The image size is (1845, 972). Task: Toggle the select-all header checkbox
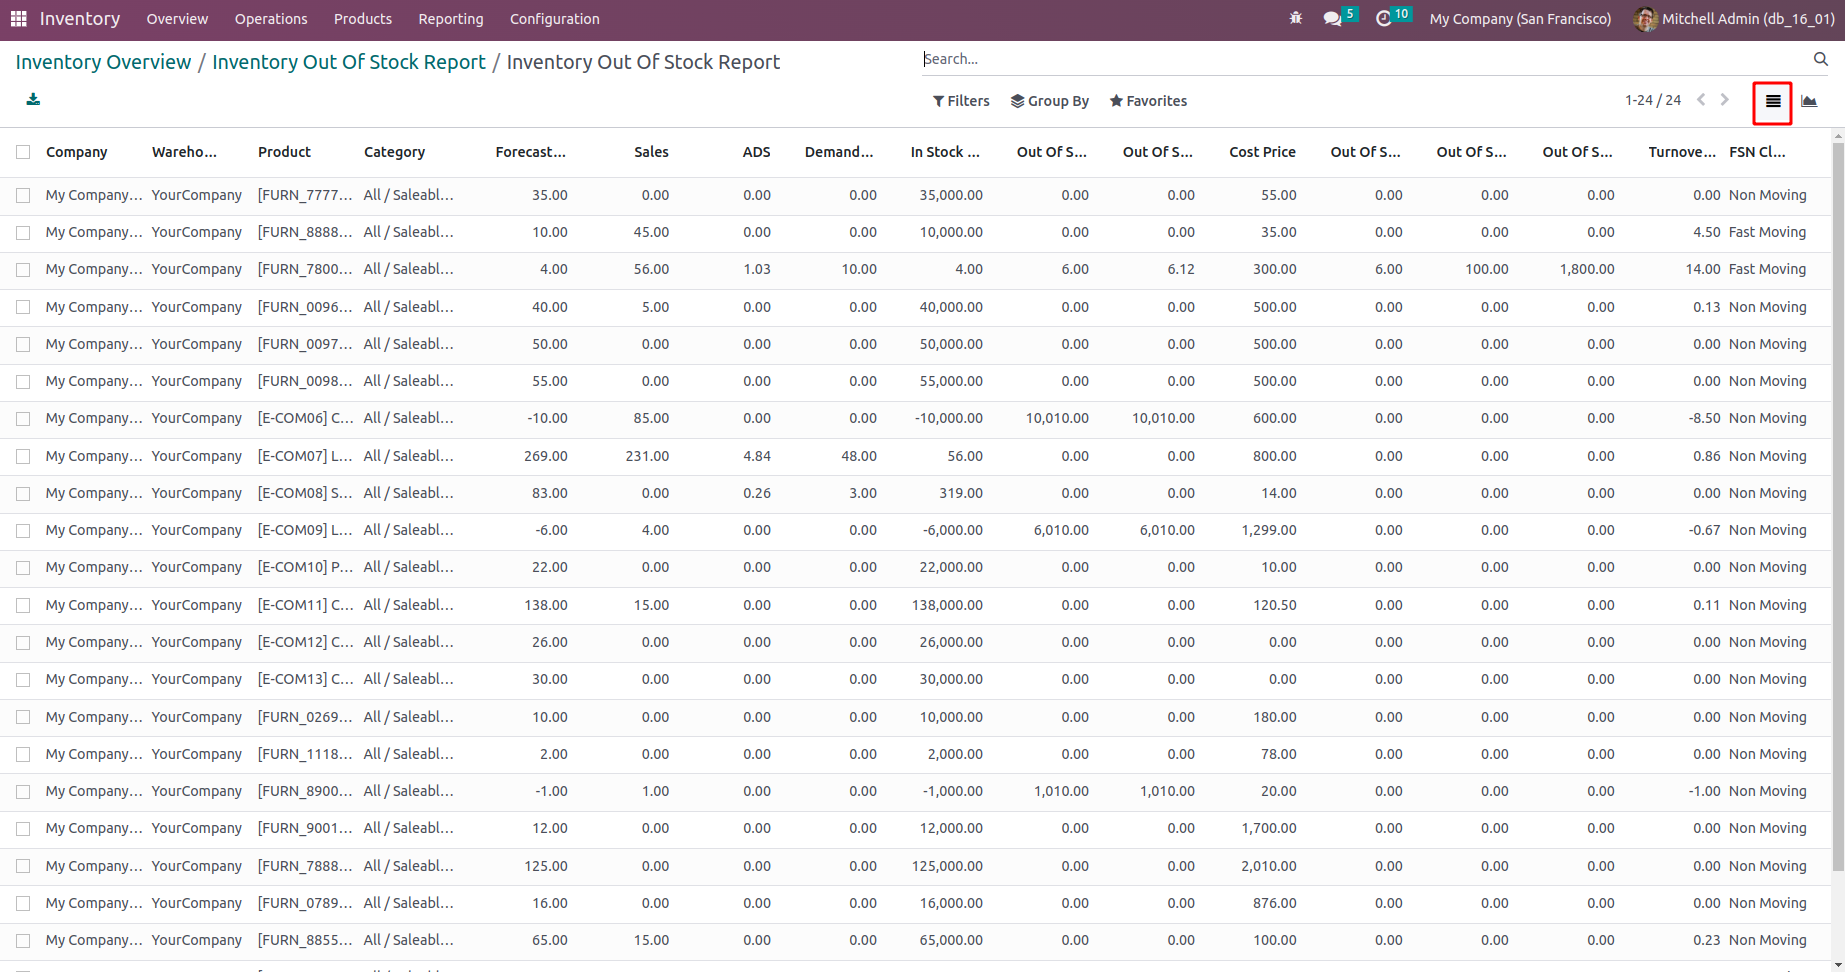pos(23,152)
